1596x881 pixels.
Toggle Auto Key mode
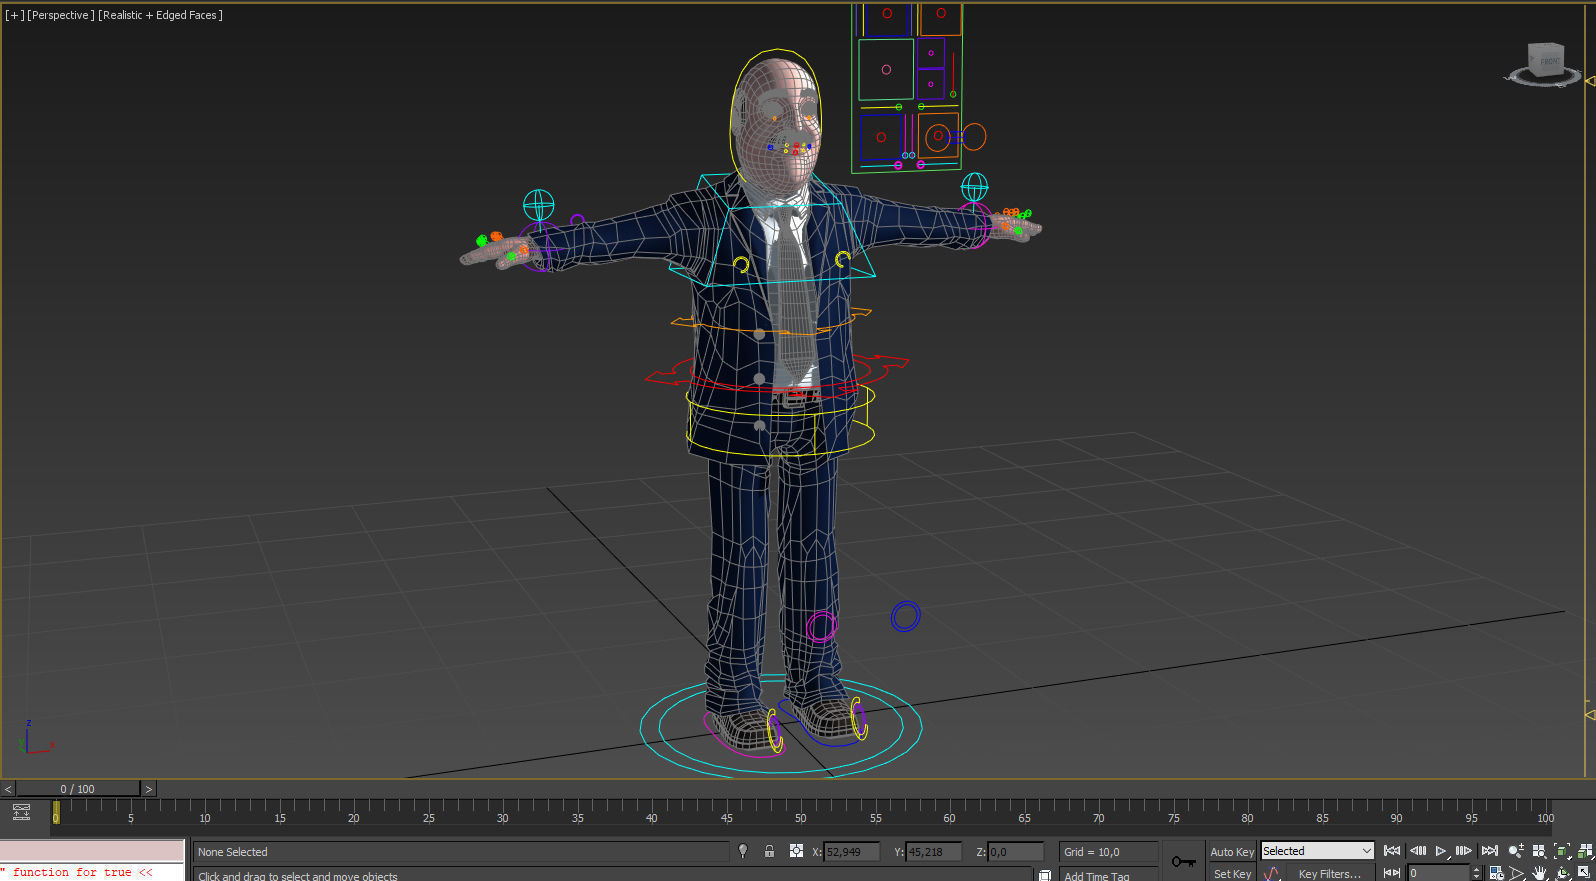1232,852
